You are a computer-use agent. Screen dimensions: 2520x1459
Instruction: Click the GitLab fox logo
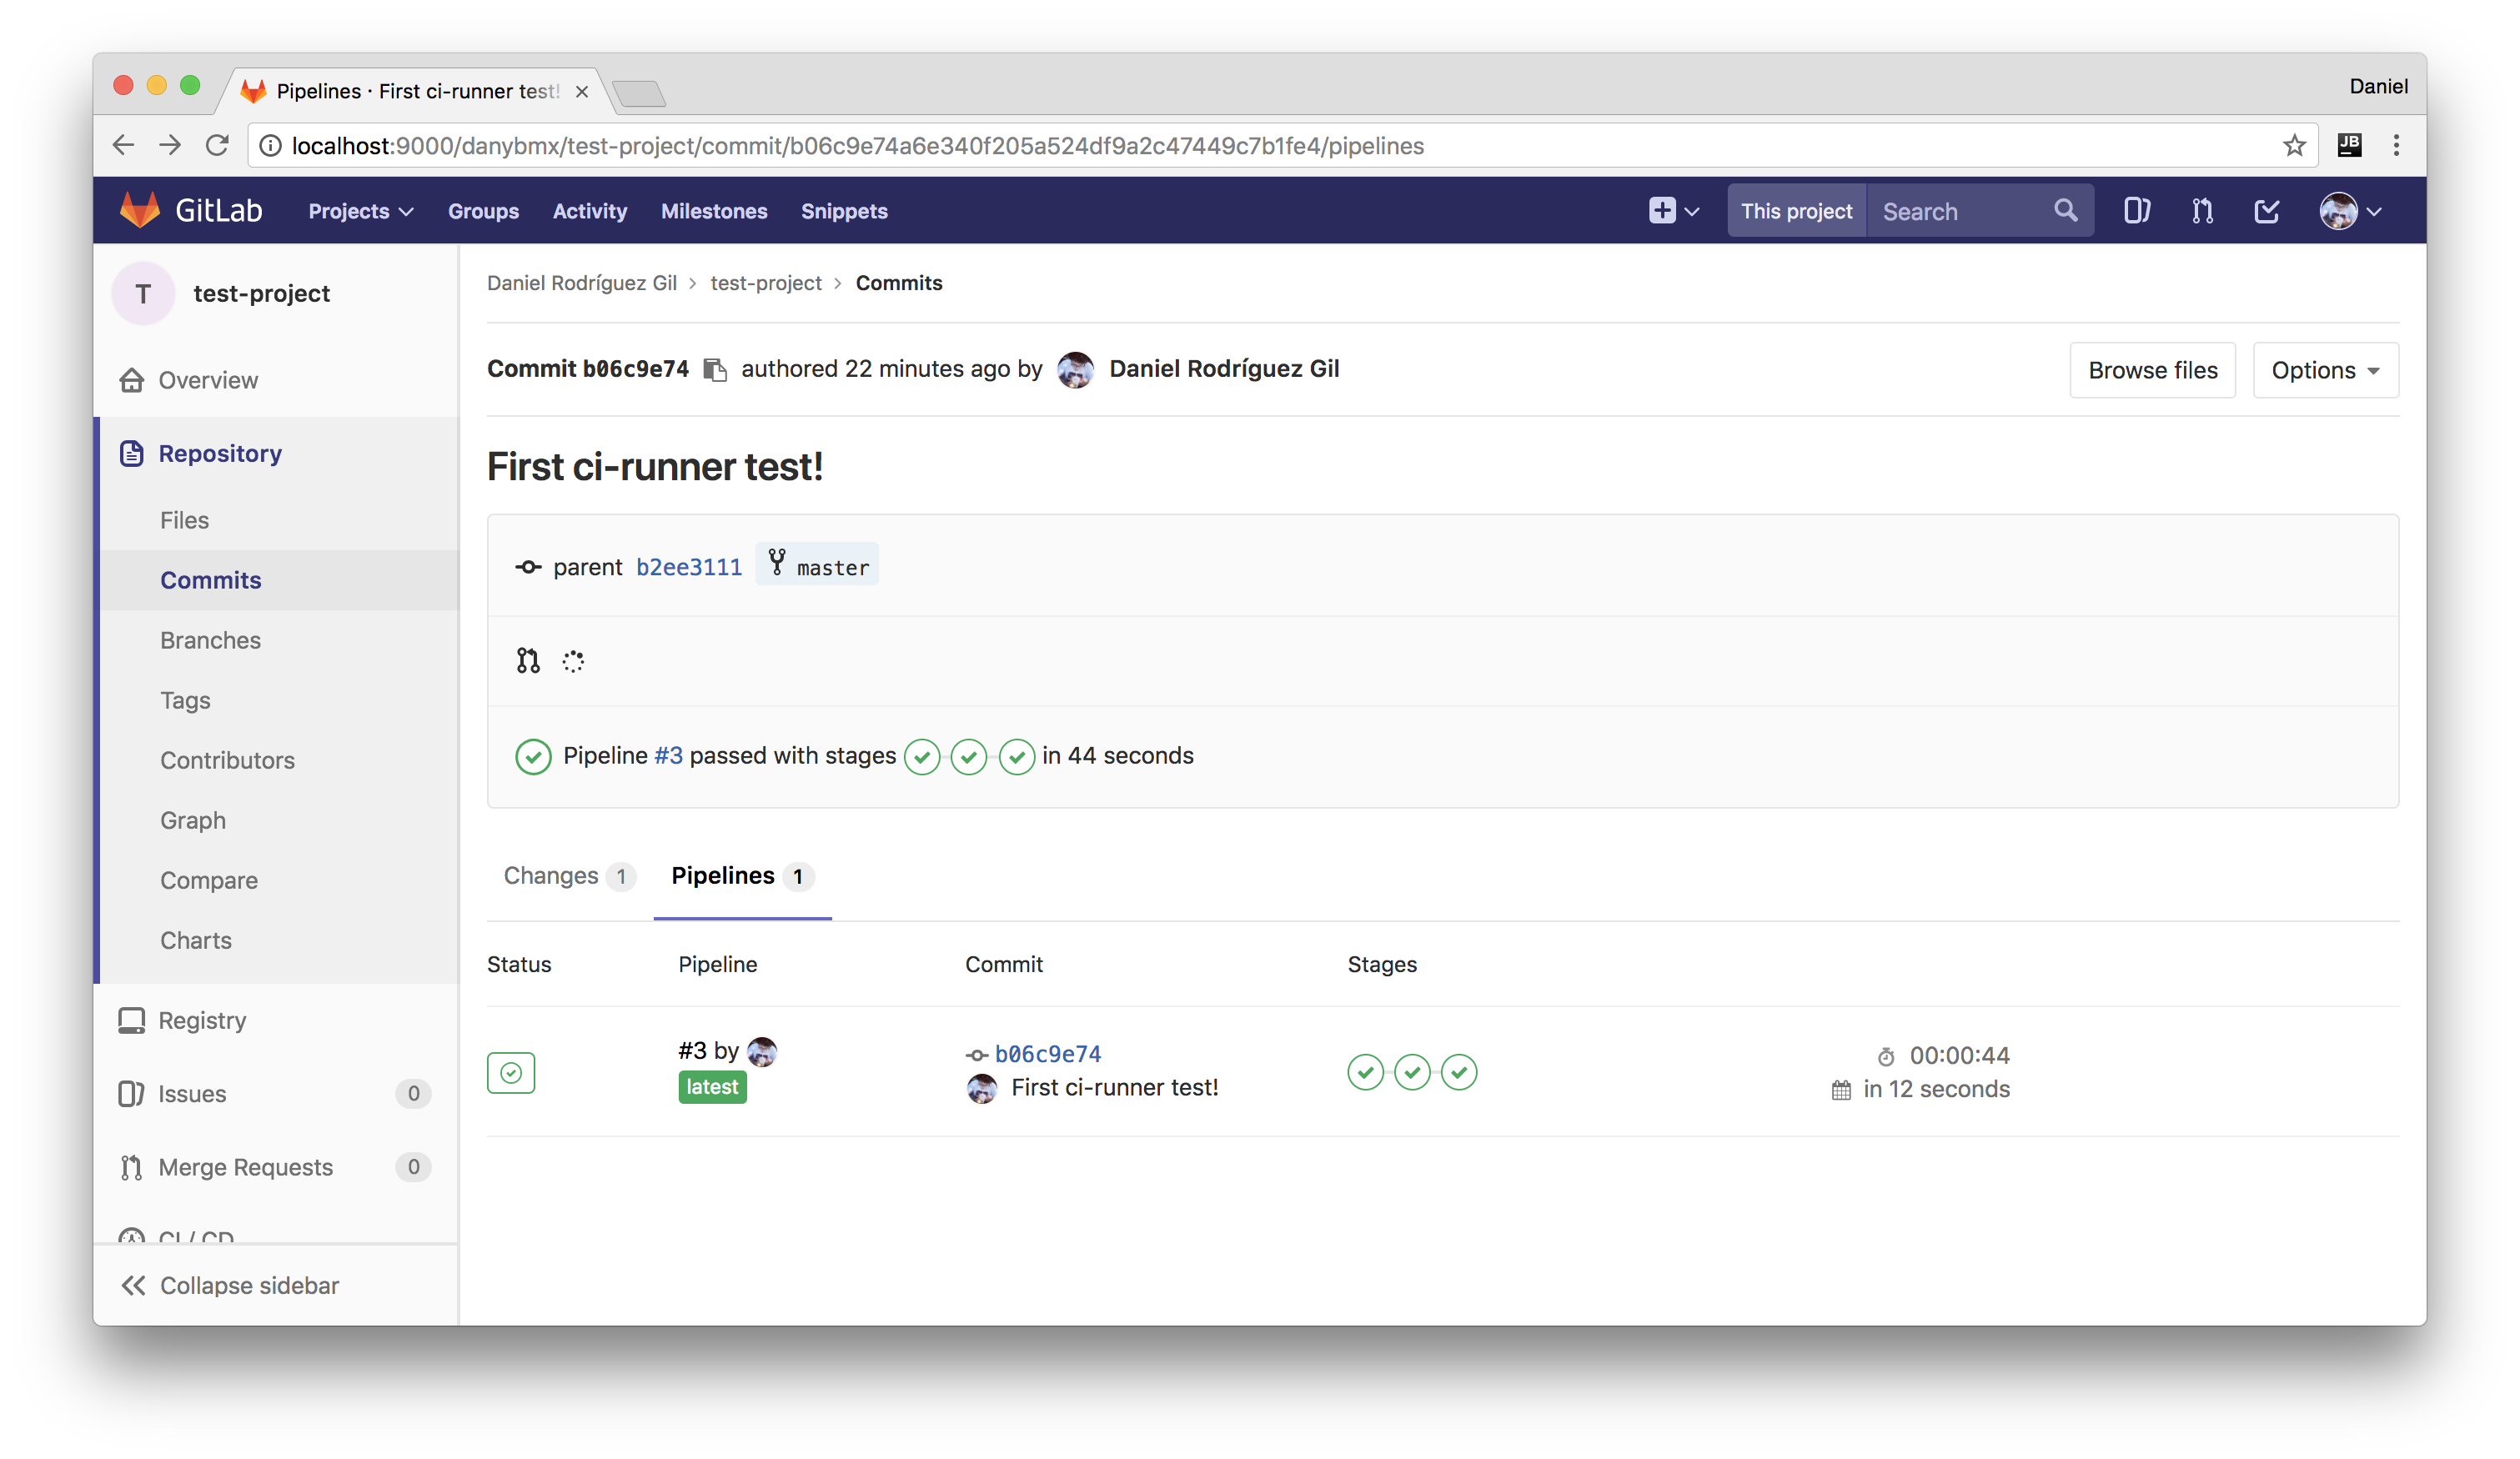click(x=140, y=210)
